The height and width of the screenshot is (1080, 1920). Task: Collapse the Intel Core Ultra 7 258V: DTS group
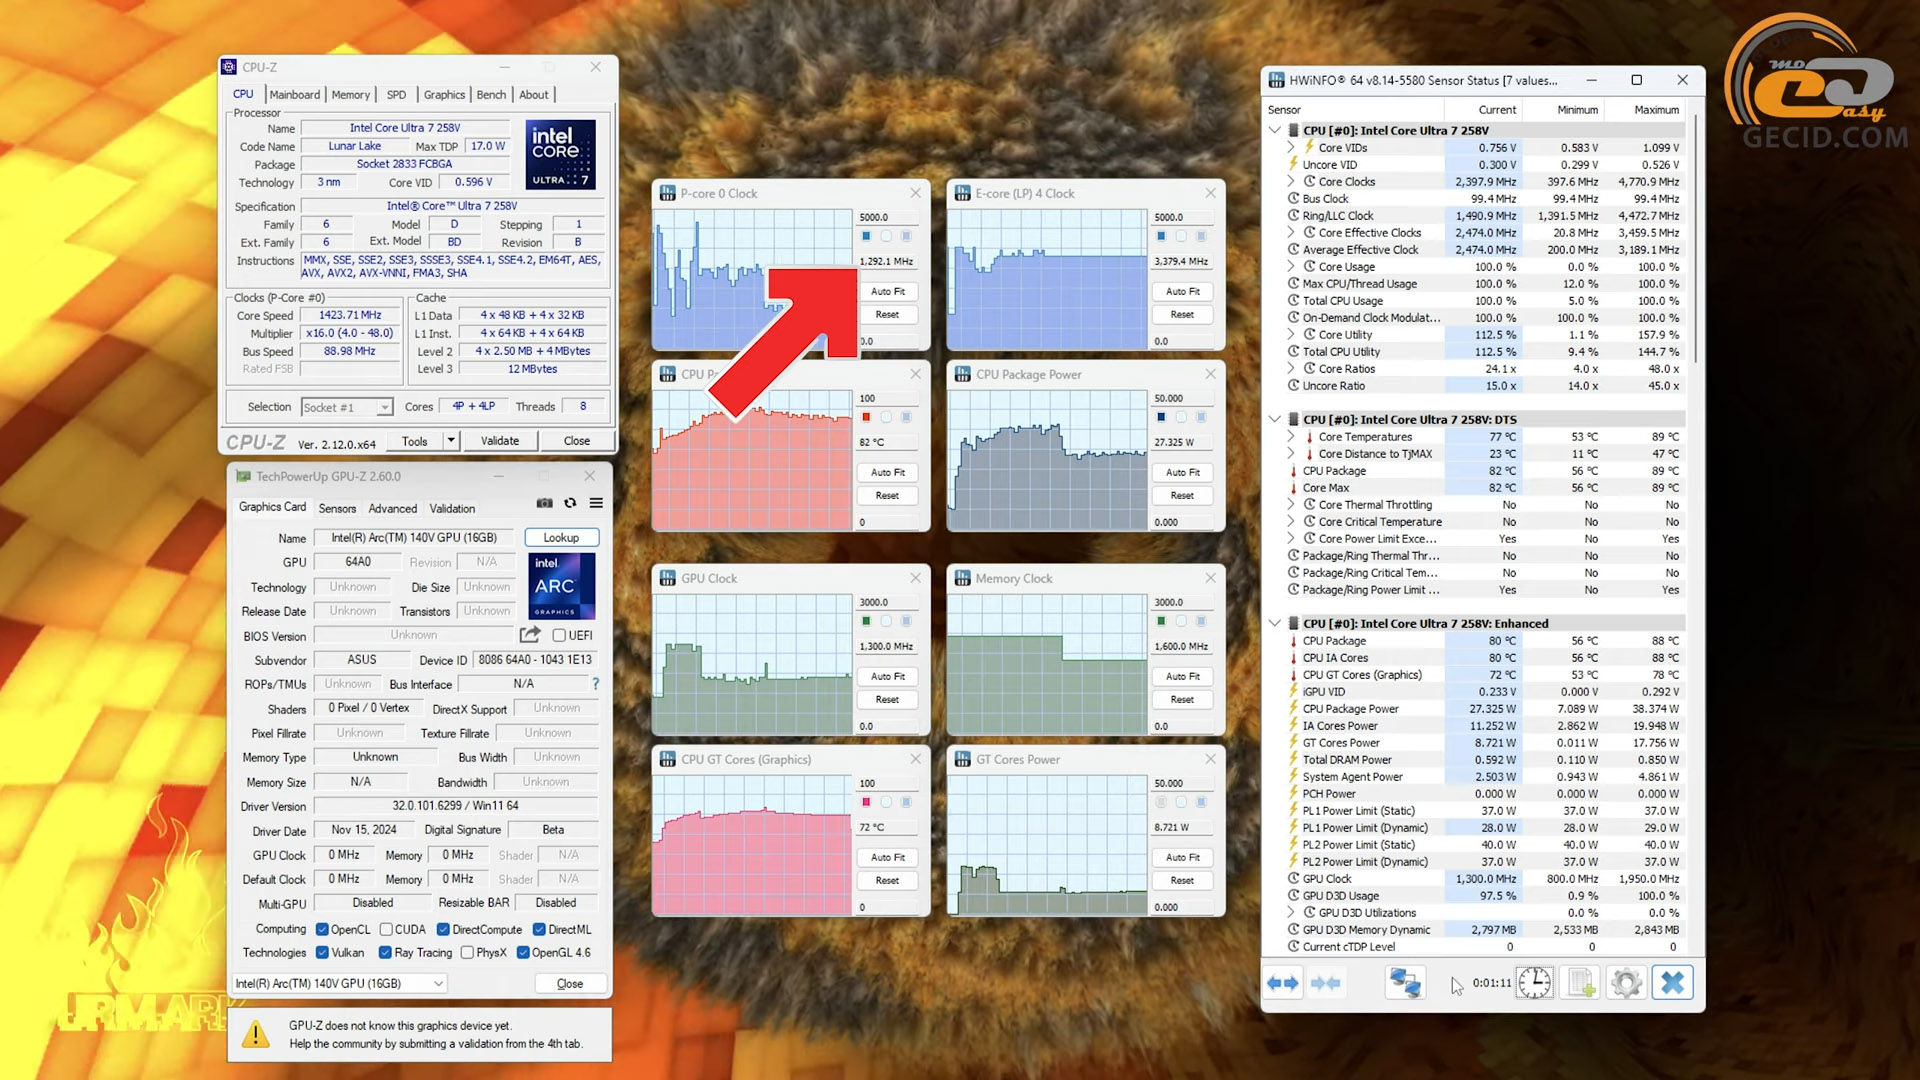tap(1275, 419)
